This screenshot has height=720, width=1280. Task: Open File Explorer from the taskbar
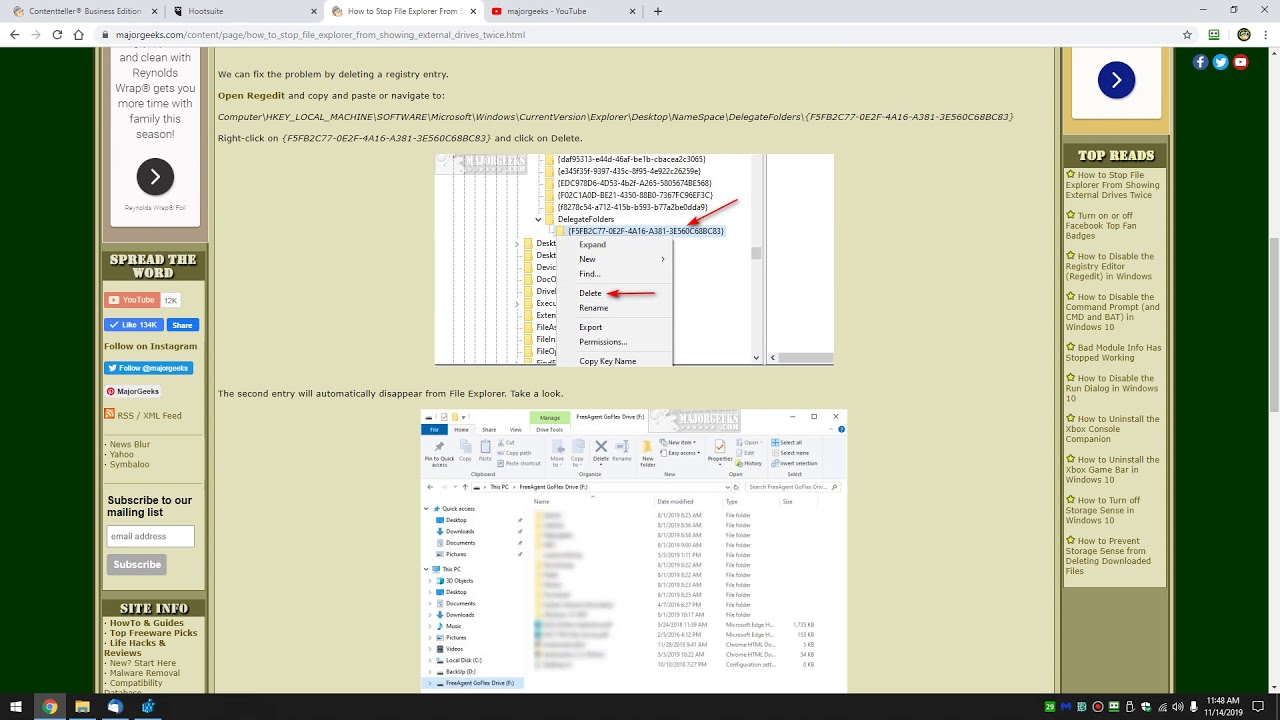tap(82, 707)
